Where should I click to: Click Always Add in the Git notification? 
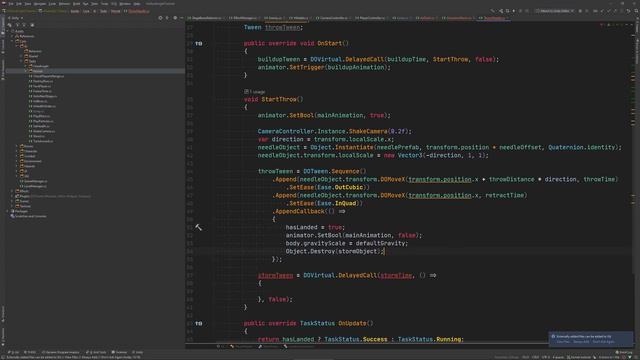(x=581, y=342)
